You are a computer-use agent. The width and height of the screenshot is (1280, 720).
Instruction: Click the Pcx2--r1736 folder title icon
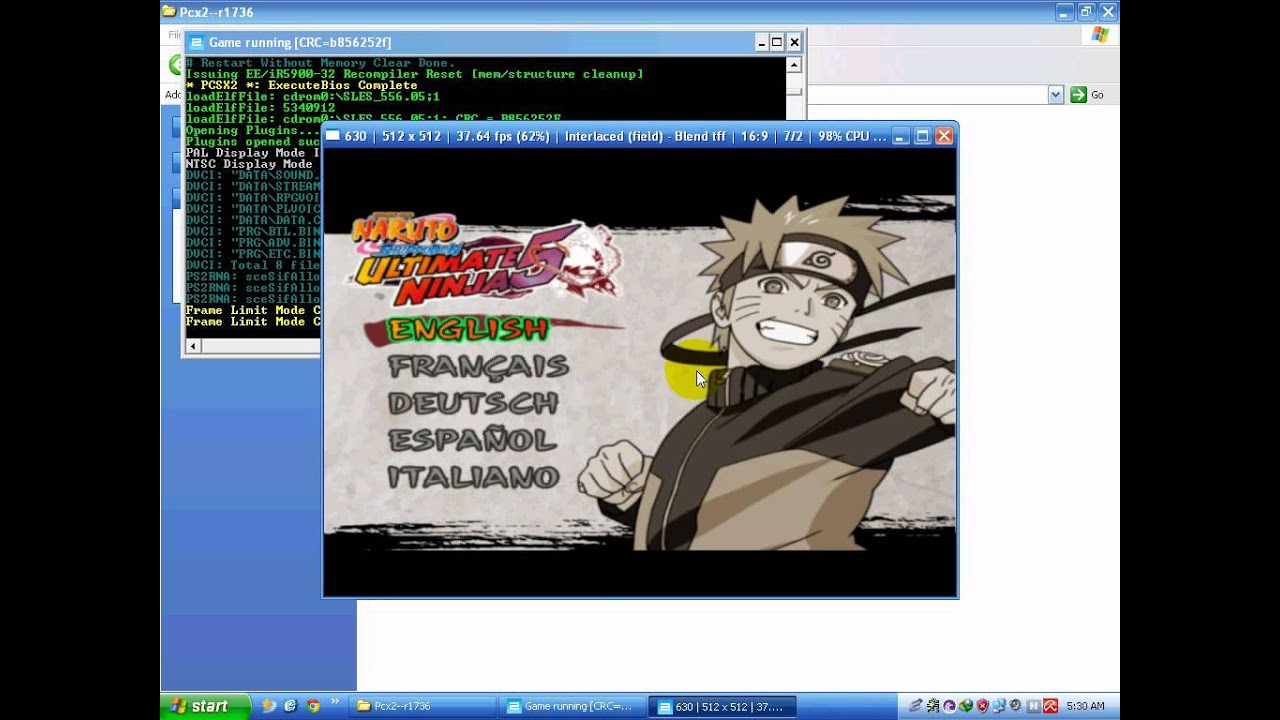coord(169,12)
